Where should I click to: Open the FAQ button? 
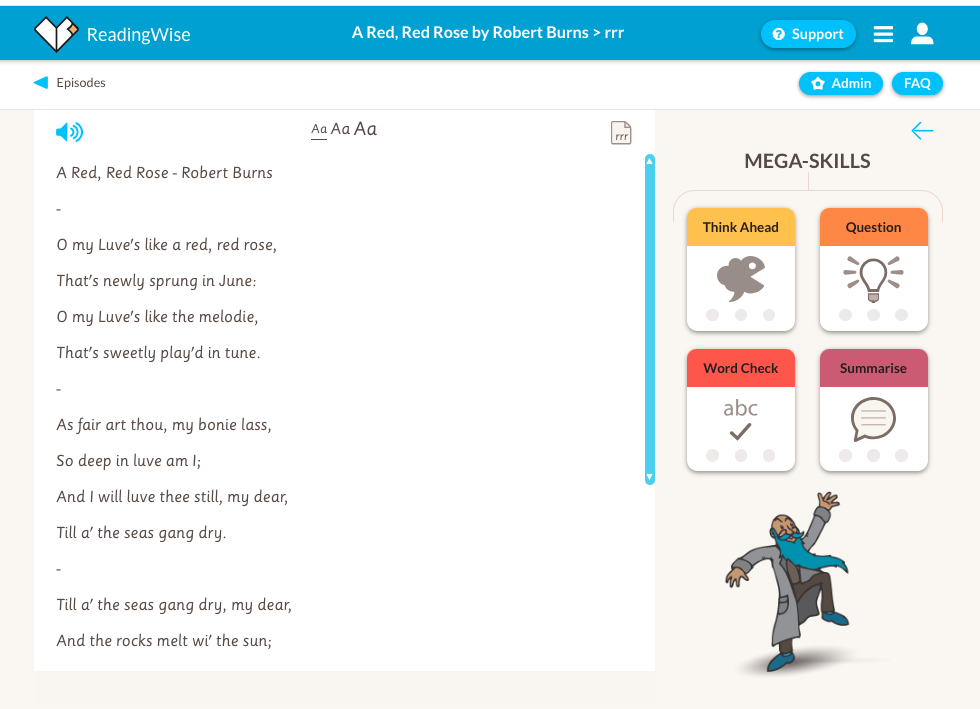[x=917, y=83]
